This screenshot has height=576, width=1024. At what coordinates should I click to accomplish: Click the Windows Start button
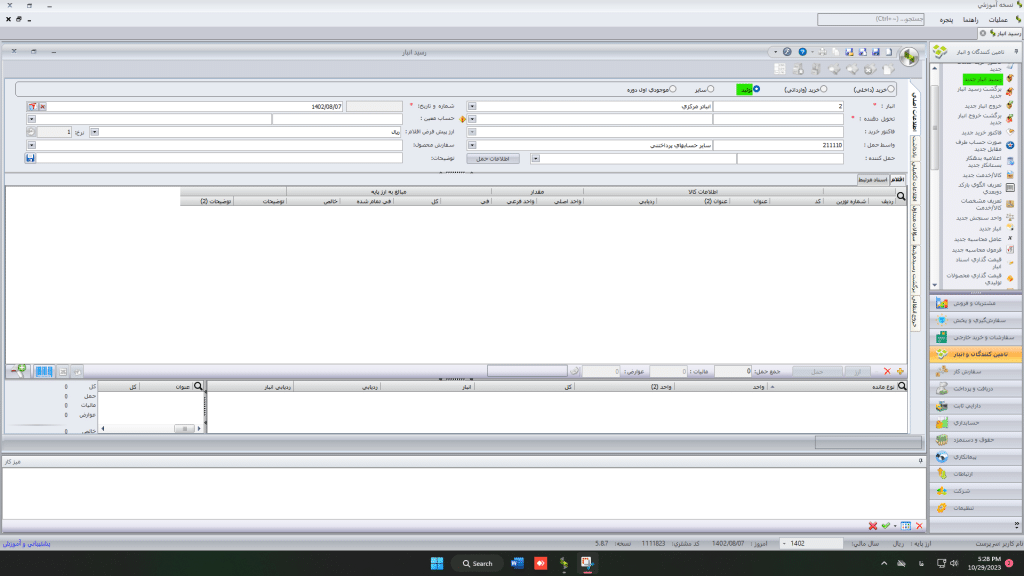[437, 563]
